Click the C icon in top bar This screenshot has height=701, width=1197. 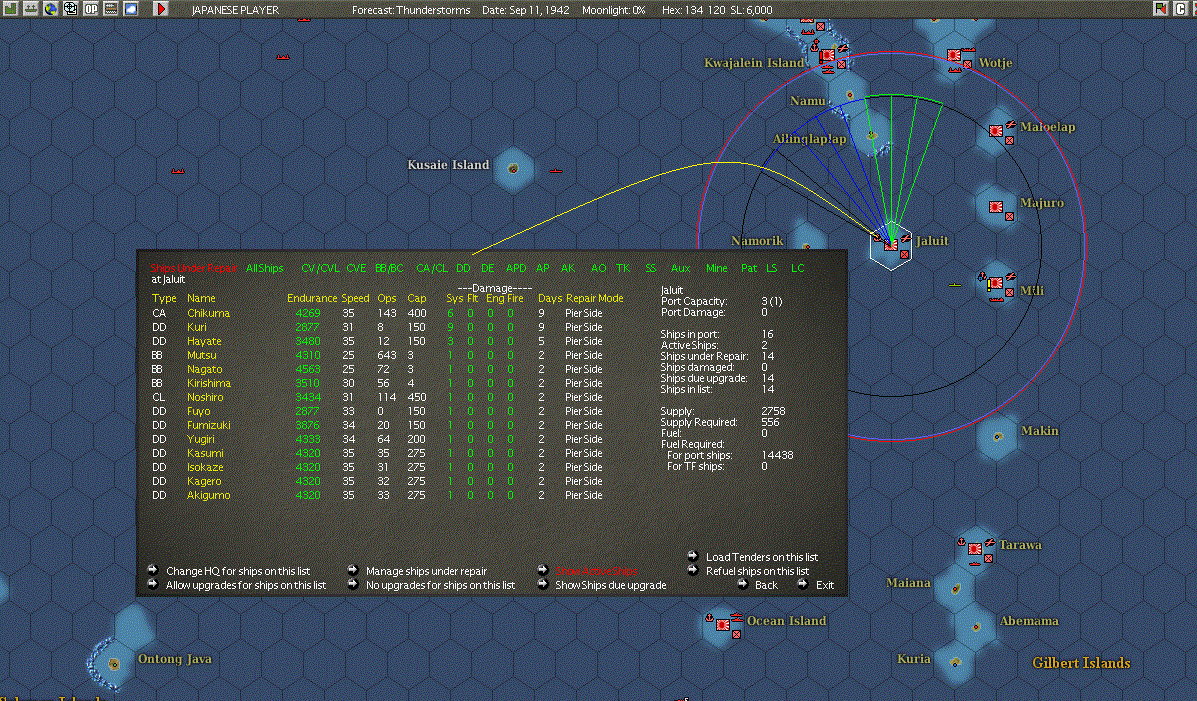(1180, 8)
